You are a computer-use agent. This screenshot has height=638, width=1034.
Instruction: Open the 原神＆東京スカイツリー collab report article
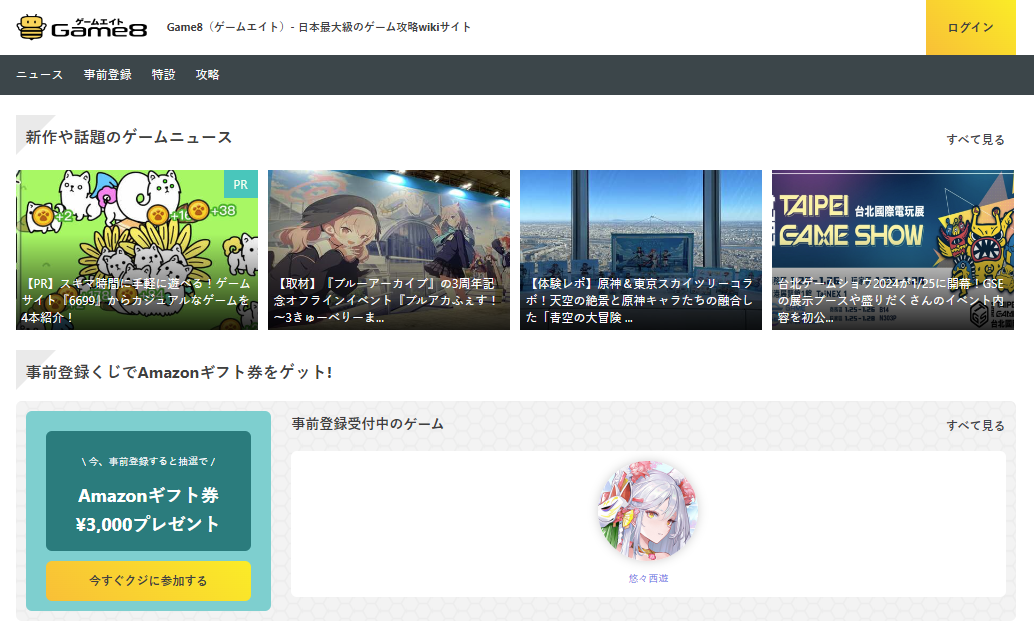point(640,250)
